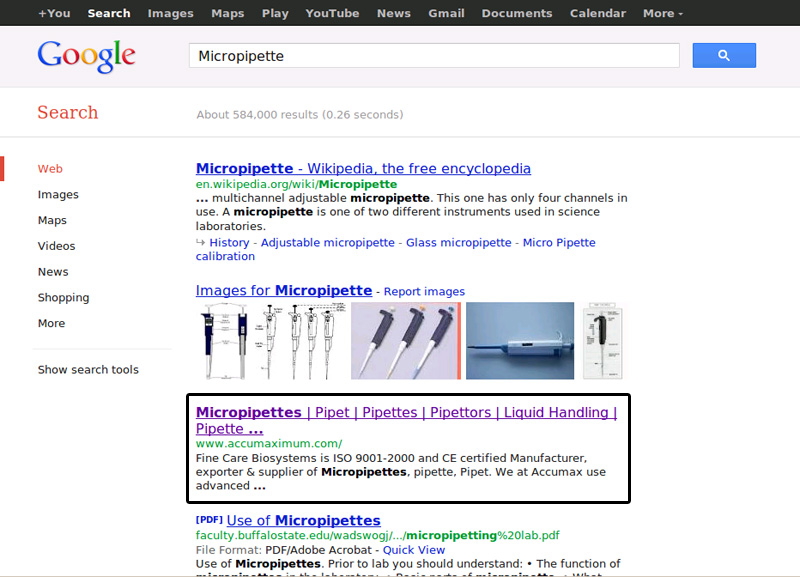Open the Micropipettes Pipet Pipettes accumaximum result
The width and height of the screenshot is (800, 577).
pos(406,420)
